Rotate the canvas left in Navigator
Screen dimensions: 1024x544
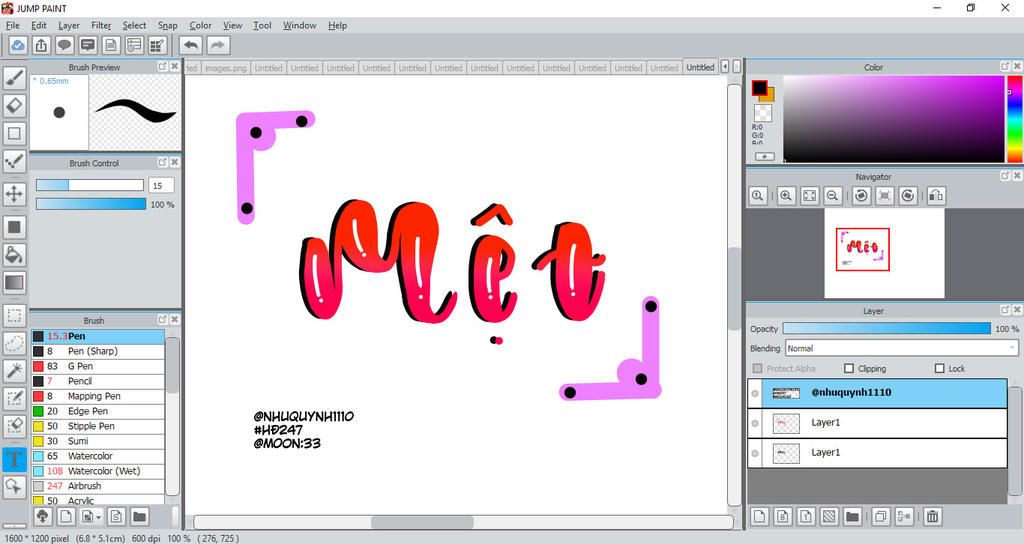pyautogui.click(x=861, y=195)
